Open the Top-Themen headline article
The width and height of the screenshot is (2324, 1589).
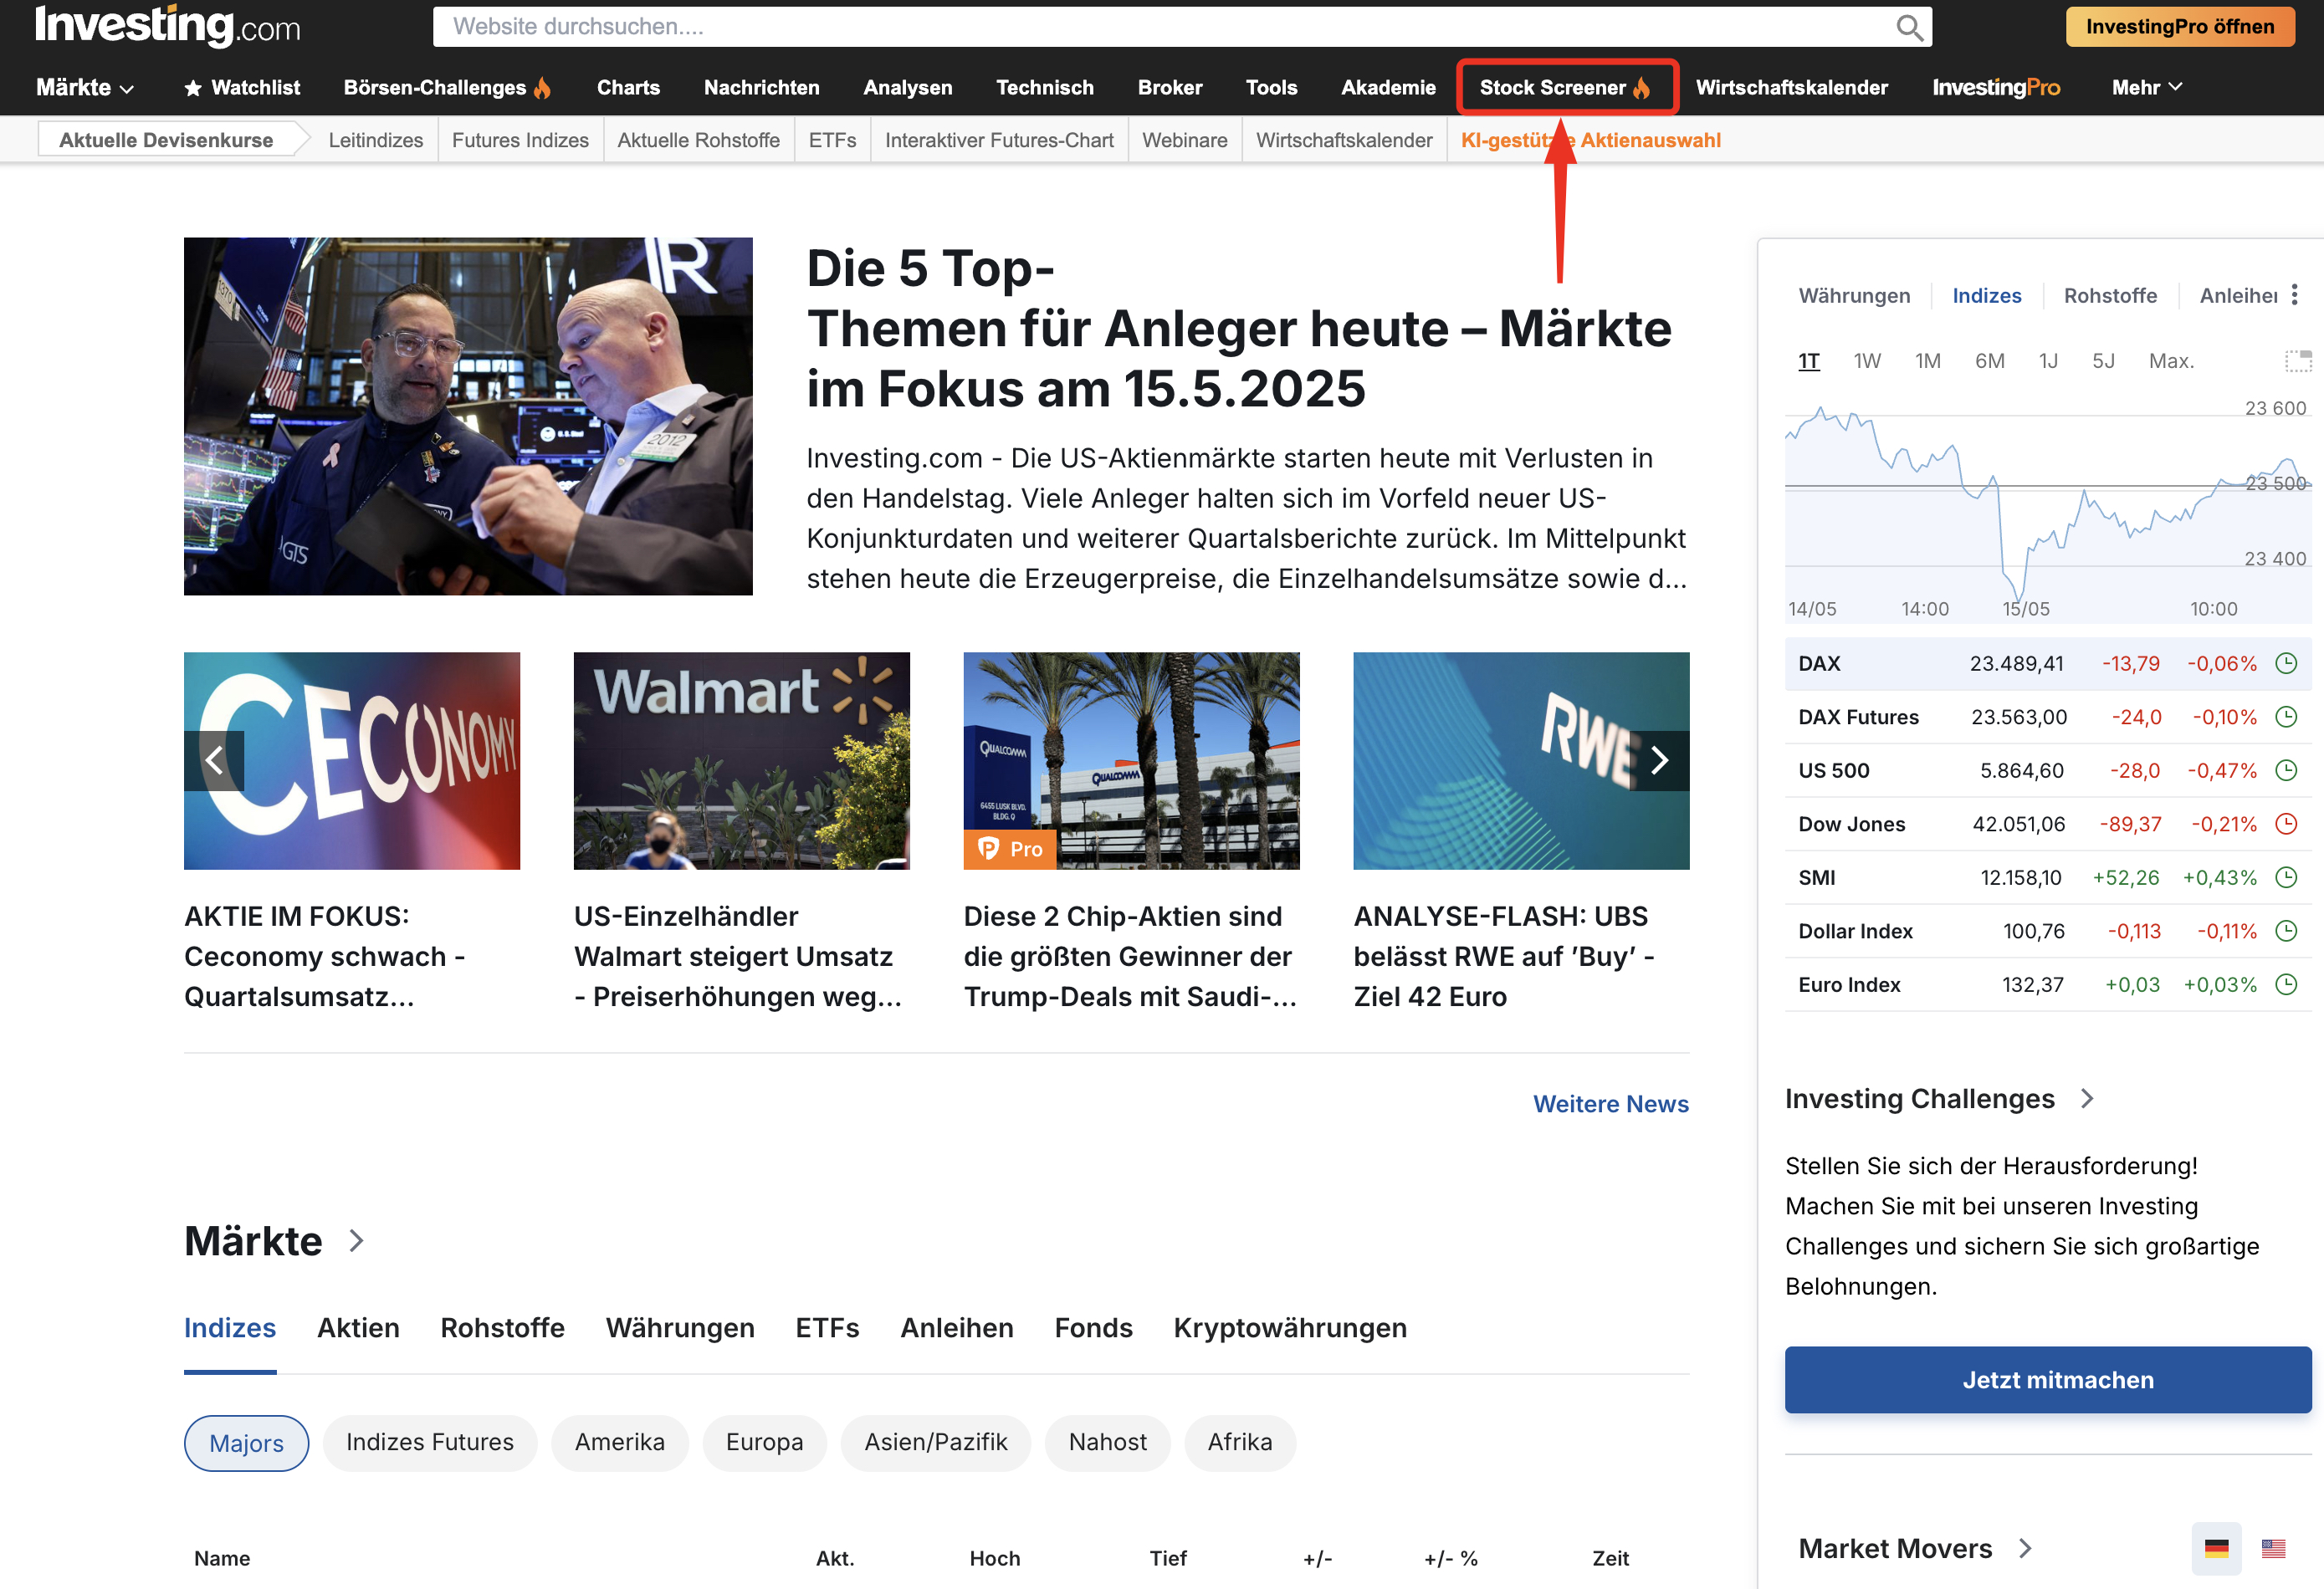pyautogui.click(x=1238, y=328)
